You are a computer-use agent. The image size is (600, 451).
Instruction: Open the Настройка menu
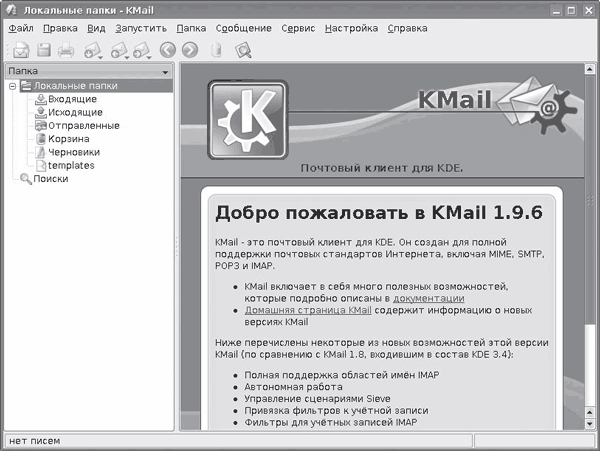point(351,28)
